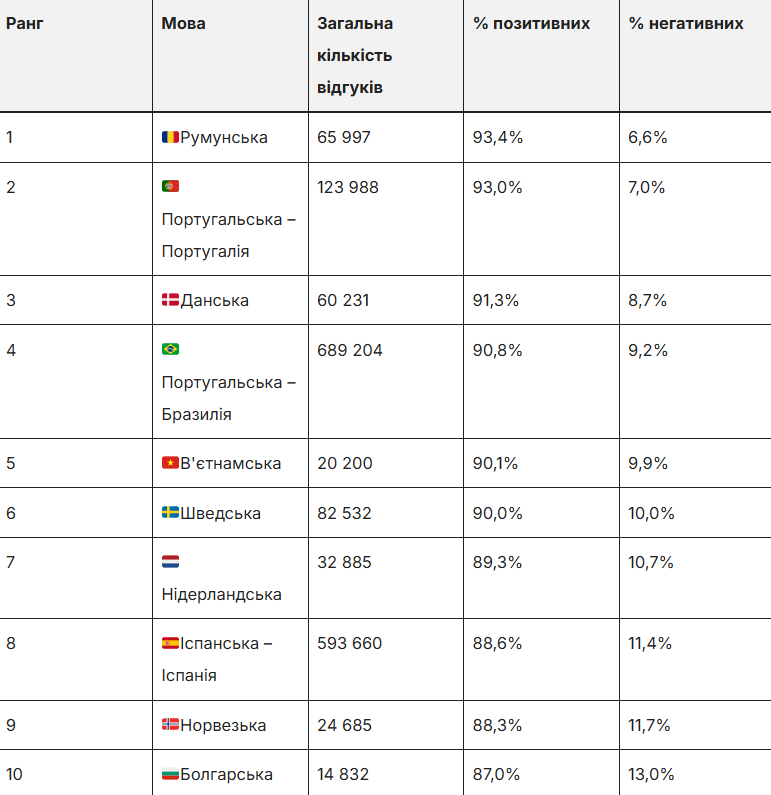Select the 13,0% negative value
This screenshot has width=771, height=795.
[651, 774]
